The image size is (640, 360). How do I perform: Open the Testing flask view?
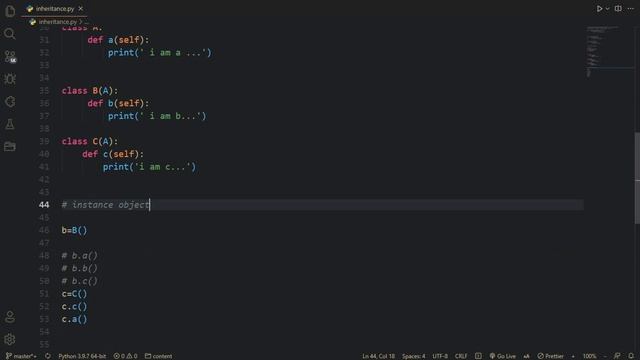(x=10, y=124)
